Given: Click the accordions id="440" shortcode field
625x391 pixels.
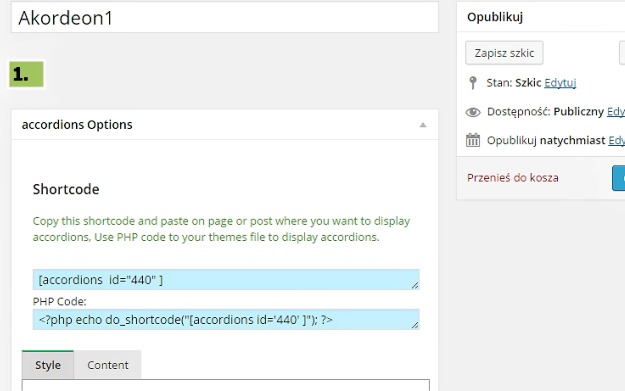Looking at the screenshot, I should 226,280.
